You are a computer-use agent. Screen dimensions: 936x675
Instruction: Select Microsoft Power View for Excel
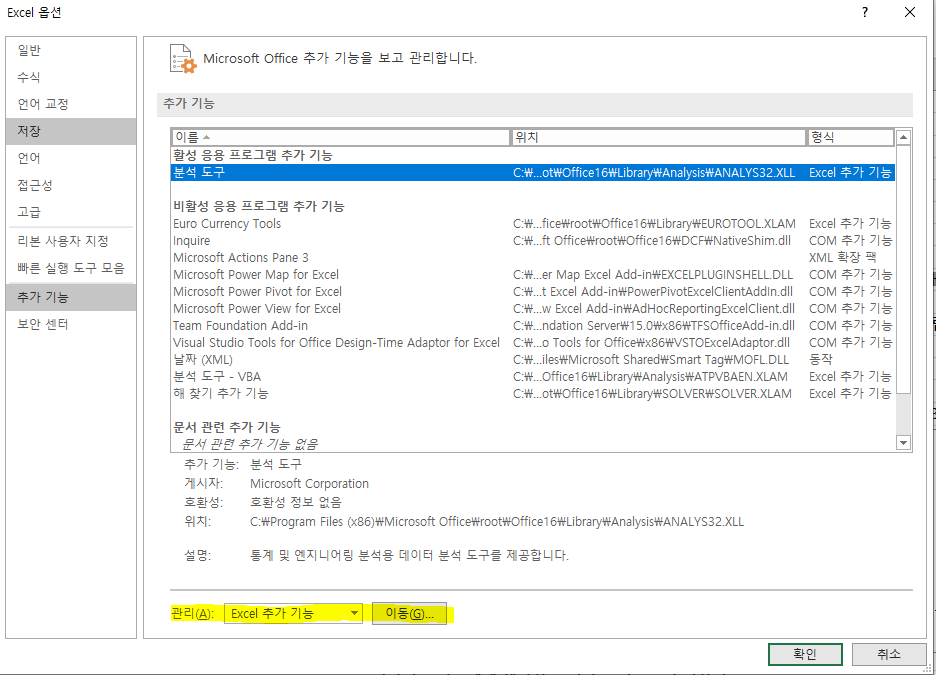[533, 309]
